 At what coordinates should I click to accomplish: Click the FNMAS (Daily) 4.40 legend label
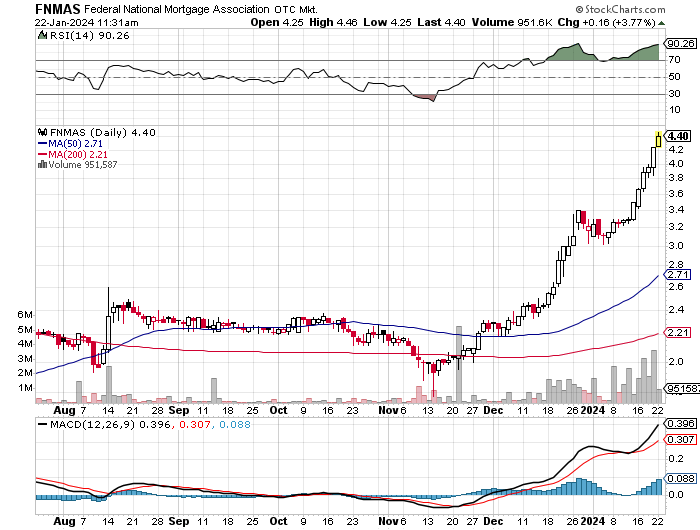[x=103, y=132]
